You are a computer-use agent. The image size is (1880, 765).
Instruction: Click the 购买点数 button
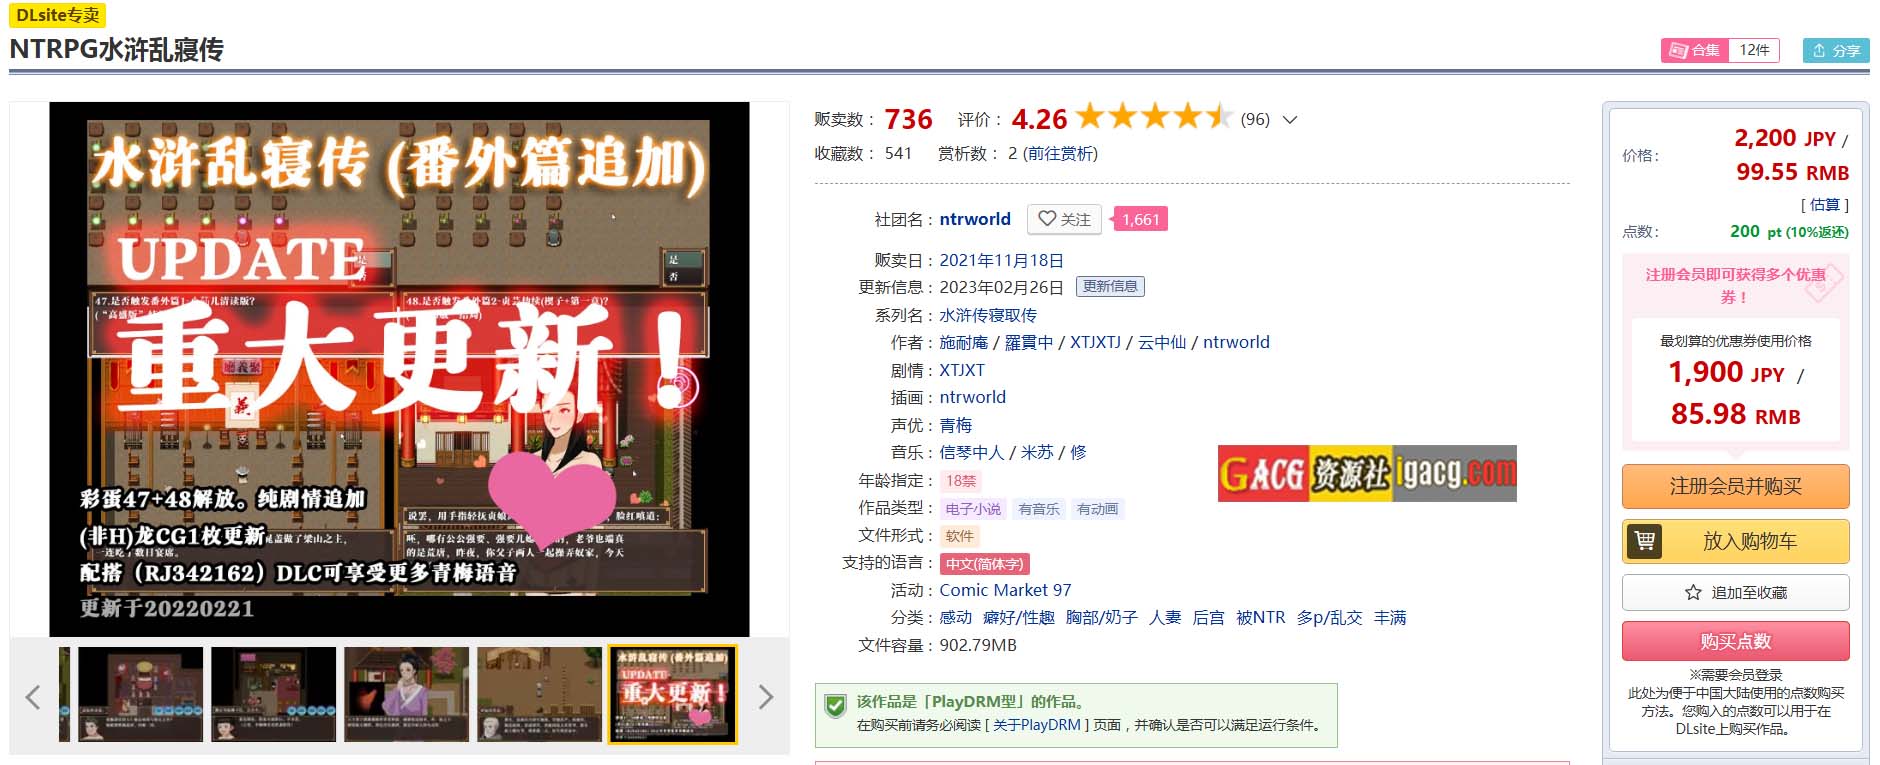1735,641
